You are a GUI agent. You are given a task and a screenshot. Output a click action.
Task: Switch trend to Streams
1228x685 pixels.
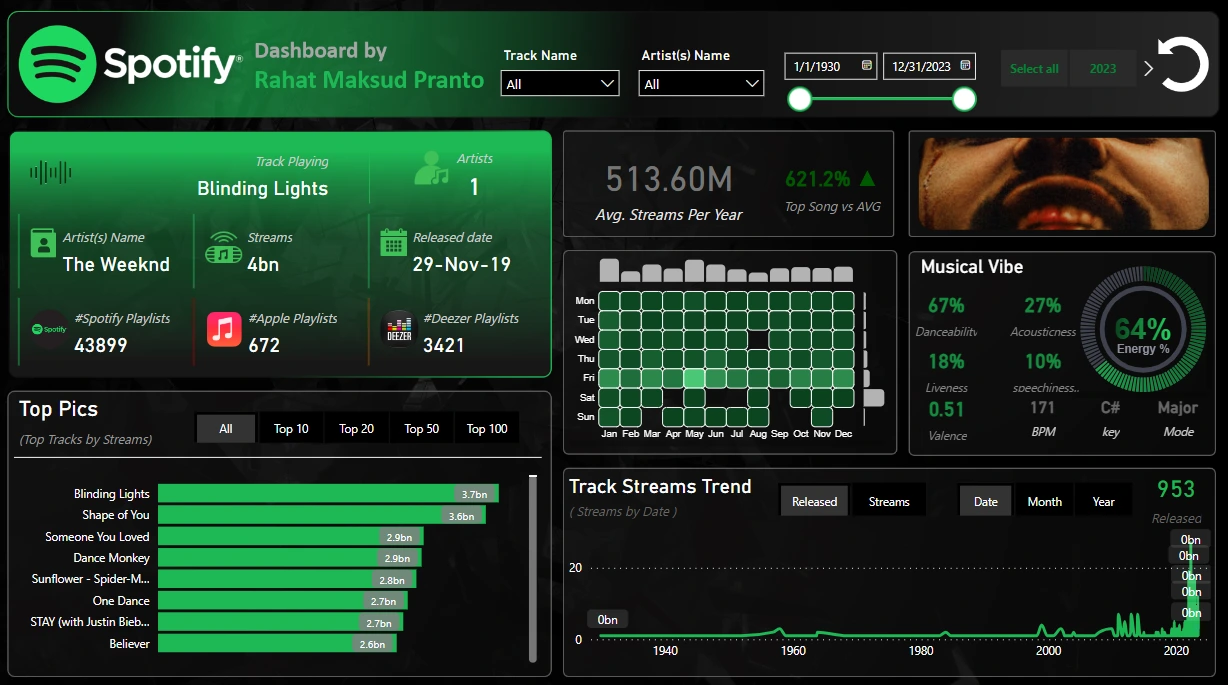point(889,501)
